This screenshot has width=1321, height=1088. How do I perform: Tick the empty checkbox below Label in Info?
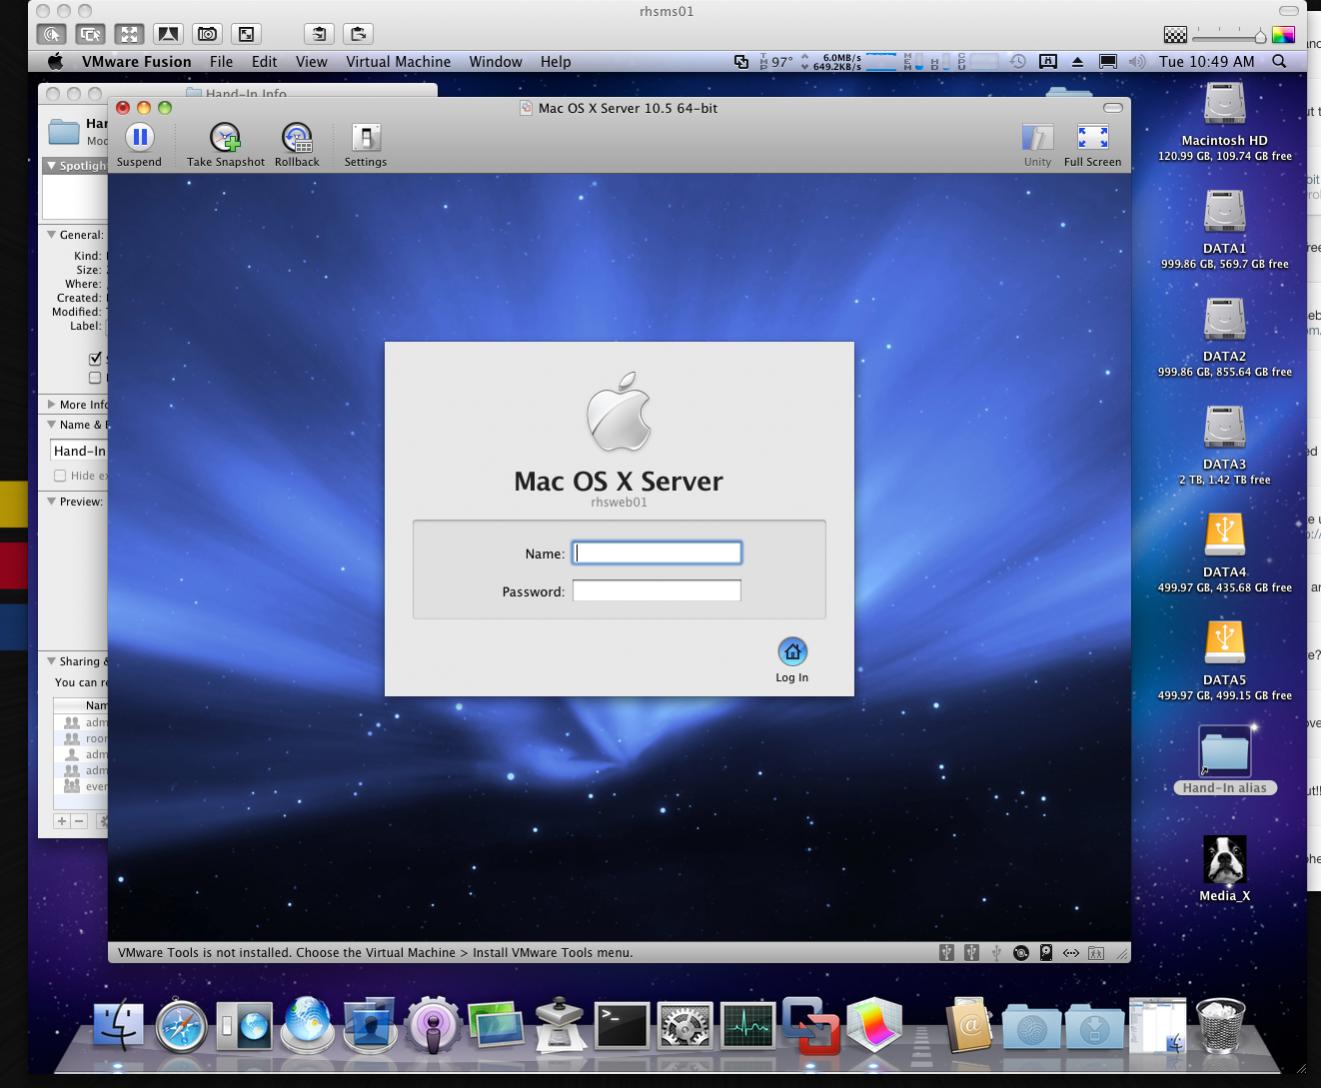[x=95, y=378]
